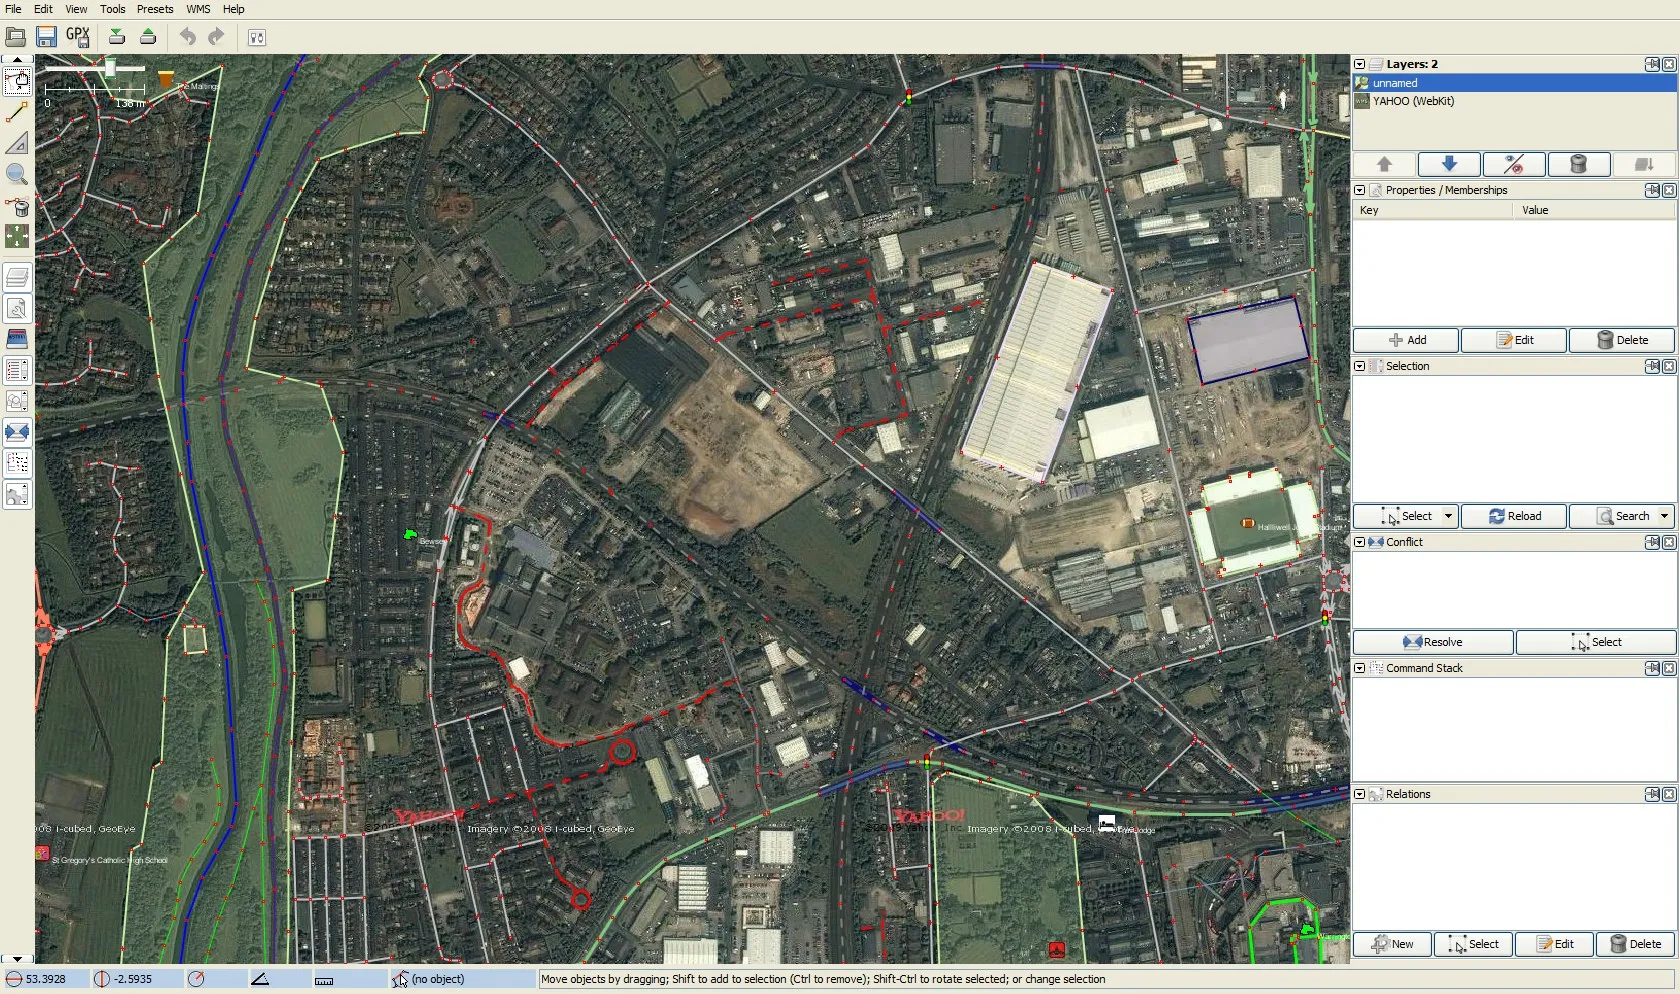The image size is (1680, 994).
Task: Open the Presets menu
Action: point(155,9)
